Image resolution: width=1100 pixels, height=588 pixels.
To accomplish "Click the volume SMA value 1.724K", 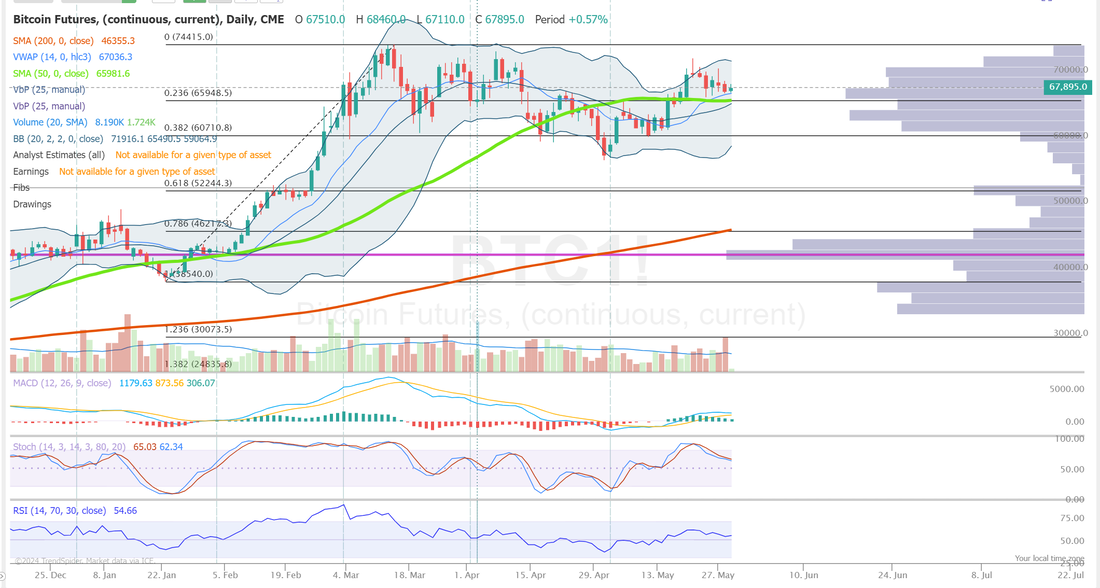I will [x=141, y=122].
